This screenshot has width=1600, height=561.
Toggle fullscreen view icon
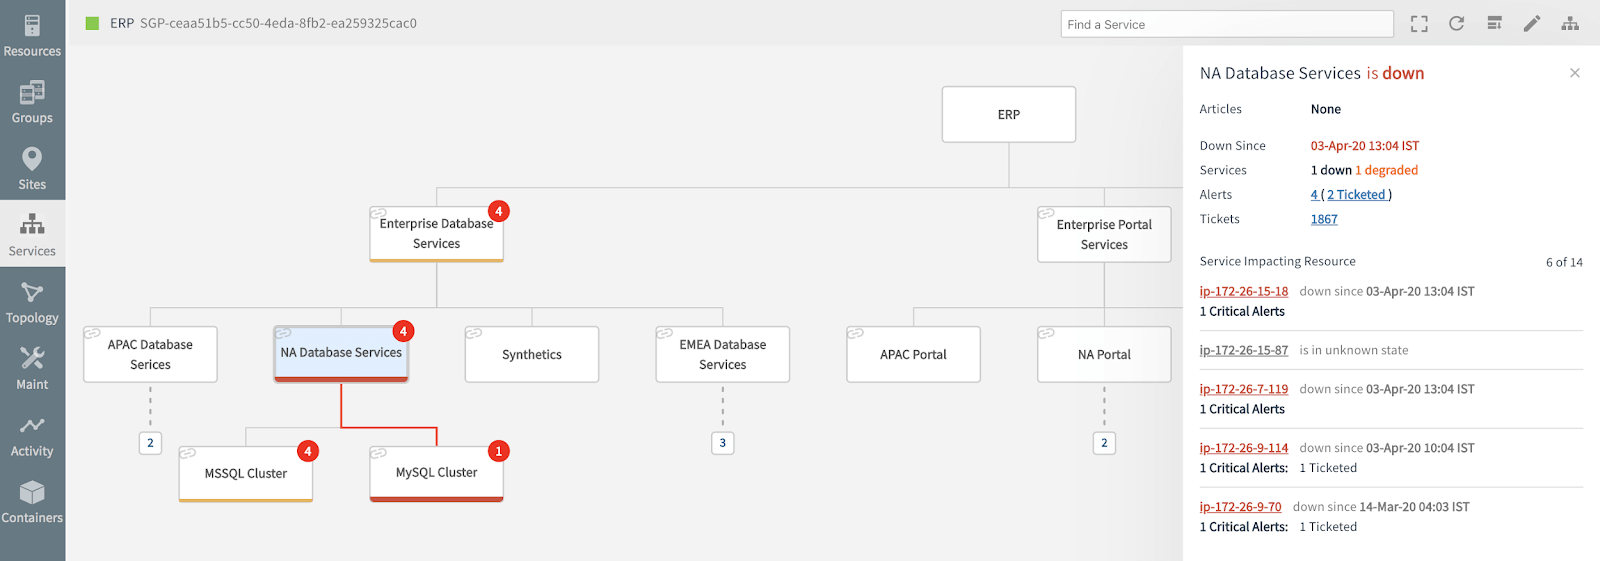point(1419,24)
